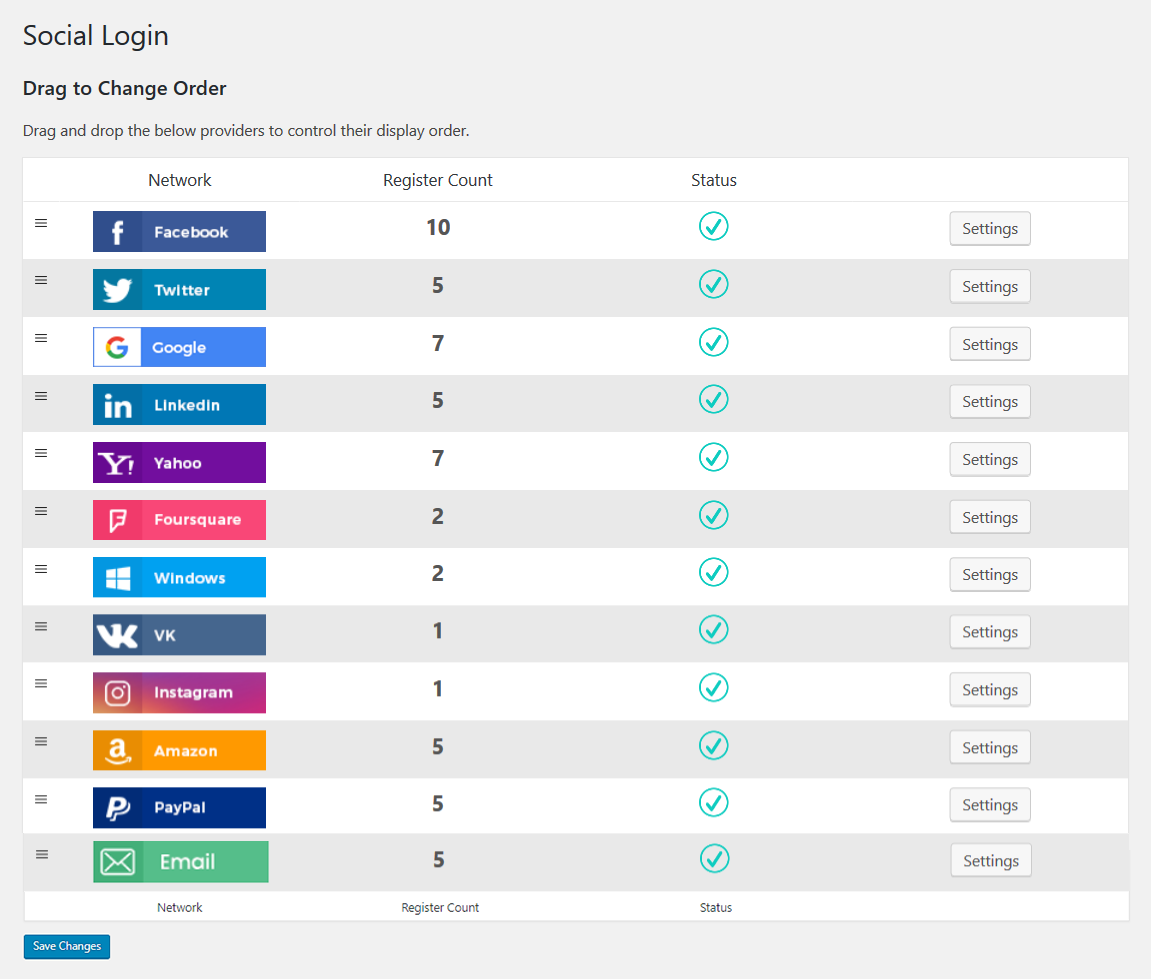Save Changes to provider order
Screen dimensions: 1151x979
(67, 946)
